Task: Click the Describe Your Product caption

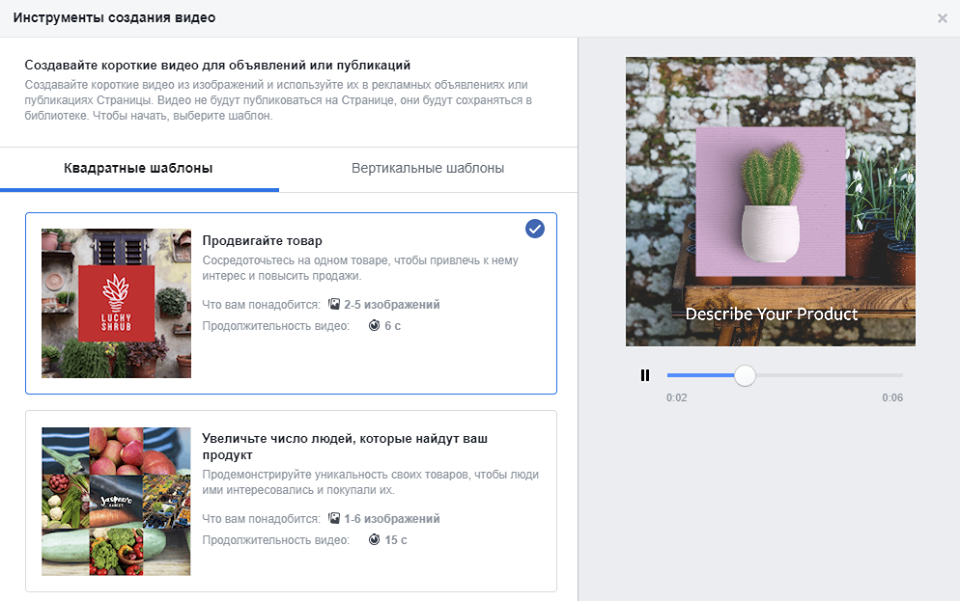Action: click(770, 314)
